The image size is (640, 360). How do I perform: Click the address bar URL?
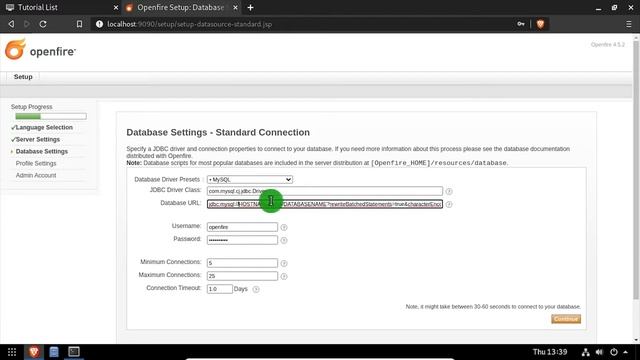189,24
